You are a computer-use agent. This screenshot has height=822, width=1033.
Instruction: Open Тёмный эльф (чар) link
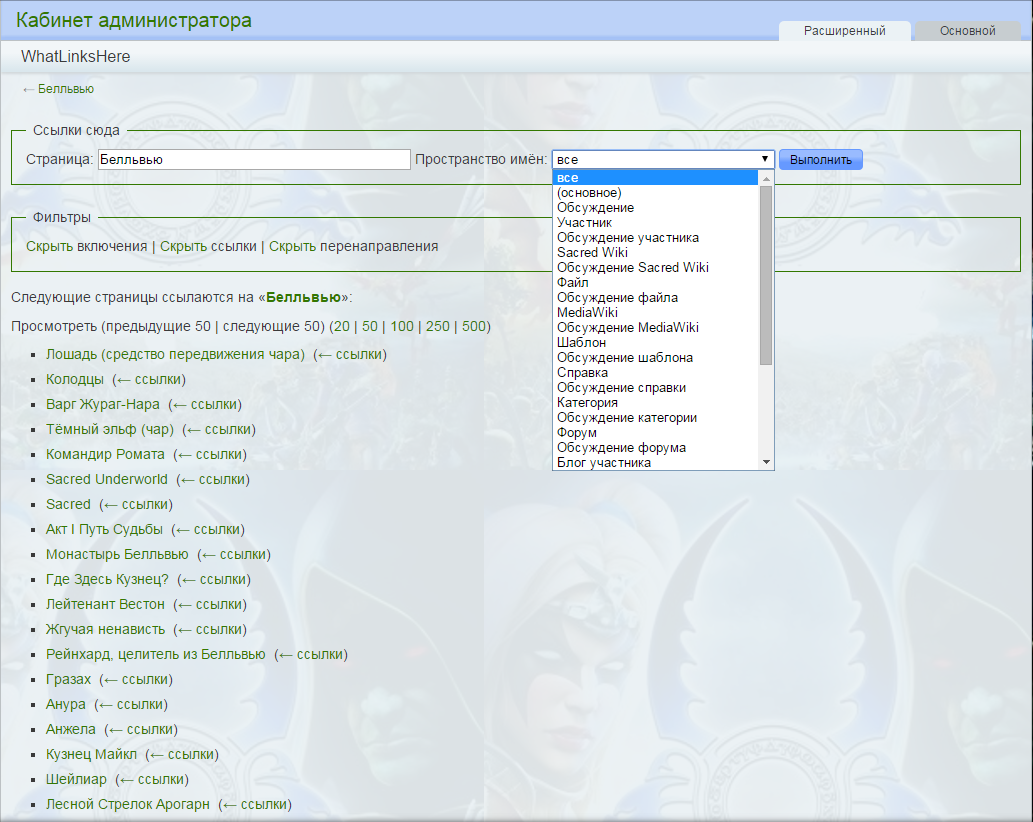(109, 429)
